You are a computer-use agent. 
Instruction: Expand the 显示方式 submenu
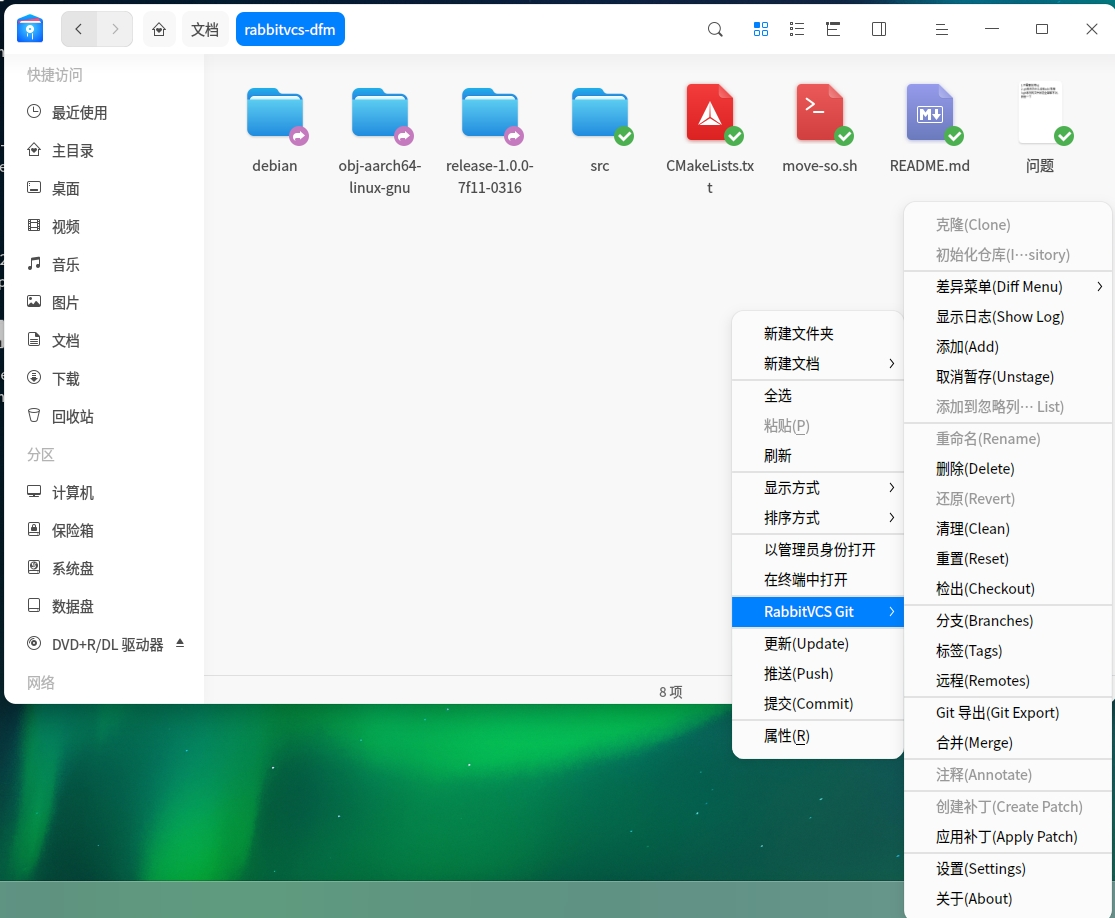818,488
